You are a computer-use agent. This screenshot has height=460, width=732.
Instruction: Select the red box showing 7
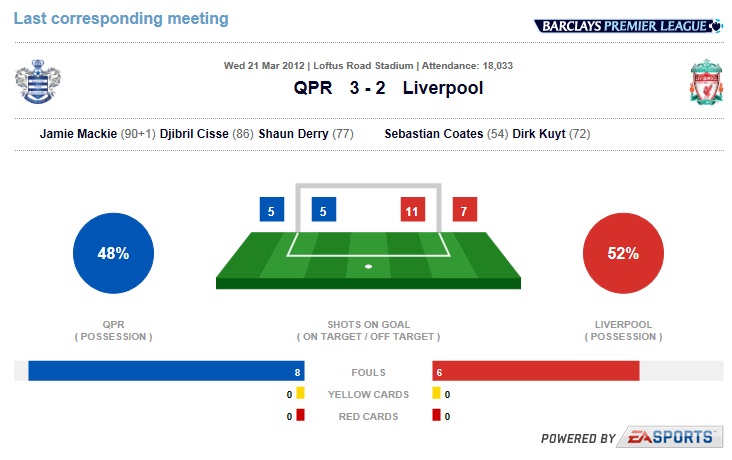click(465, 209)
